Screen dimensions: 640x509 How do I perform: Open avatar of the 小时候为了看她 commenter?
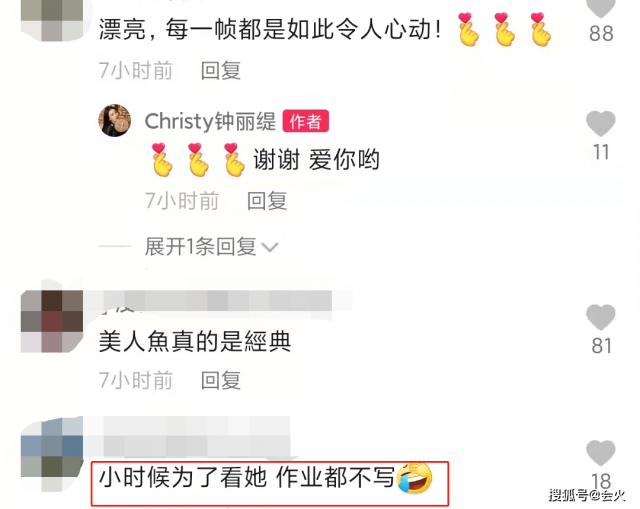pyautogui.click(x=52, y=453)
